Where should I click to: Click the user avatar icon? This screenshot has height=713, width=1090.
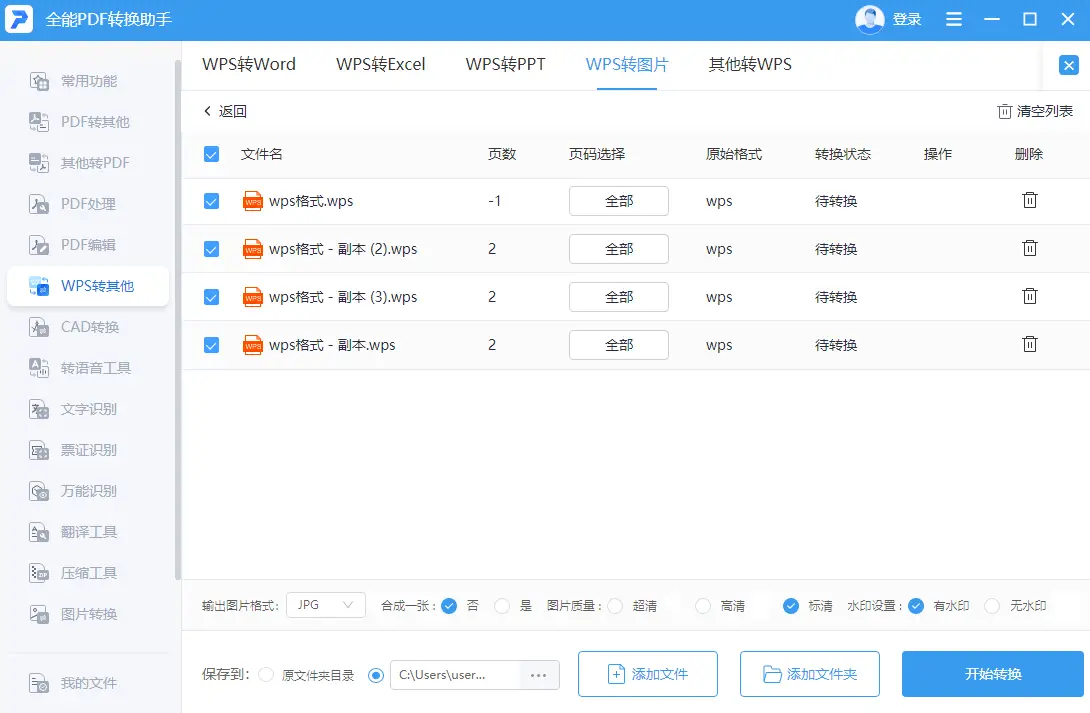coord(869,19)
